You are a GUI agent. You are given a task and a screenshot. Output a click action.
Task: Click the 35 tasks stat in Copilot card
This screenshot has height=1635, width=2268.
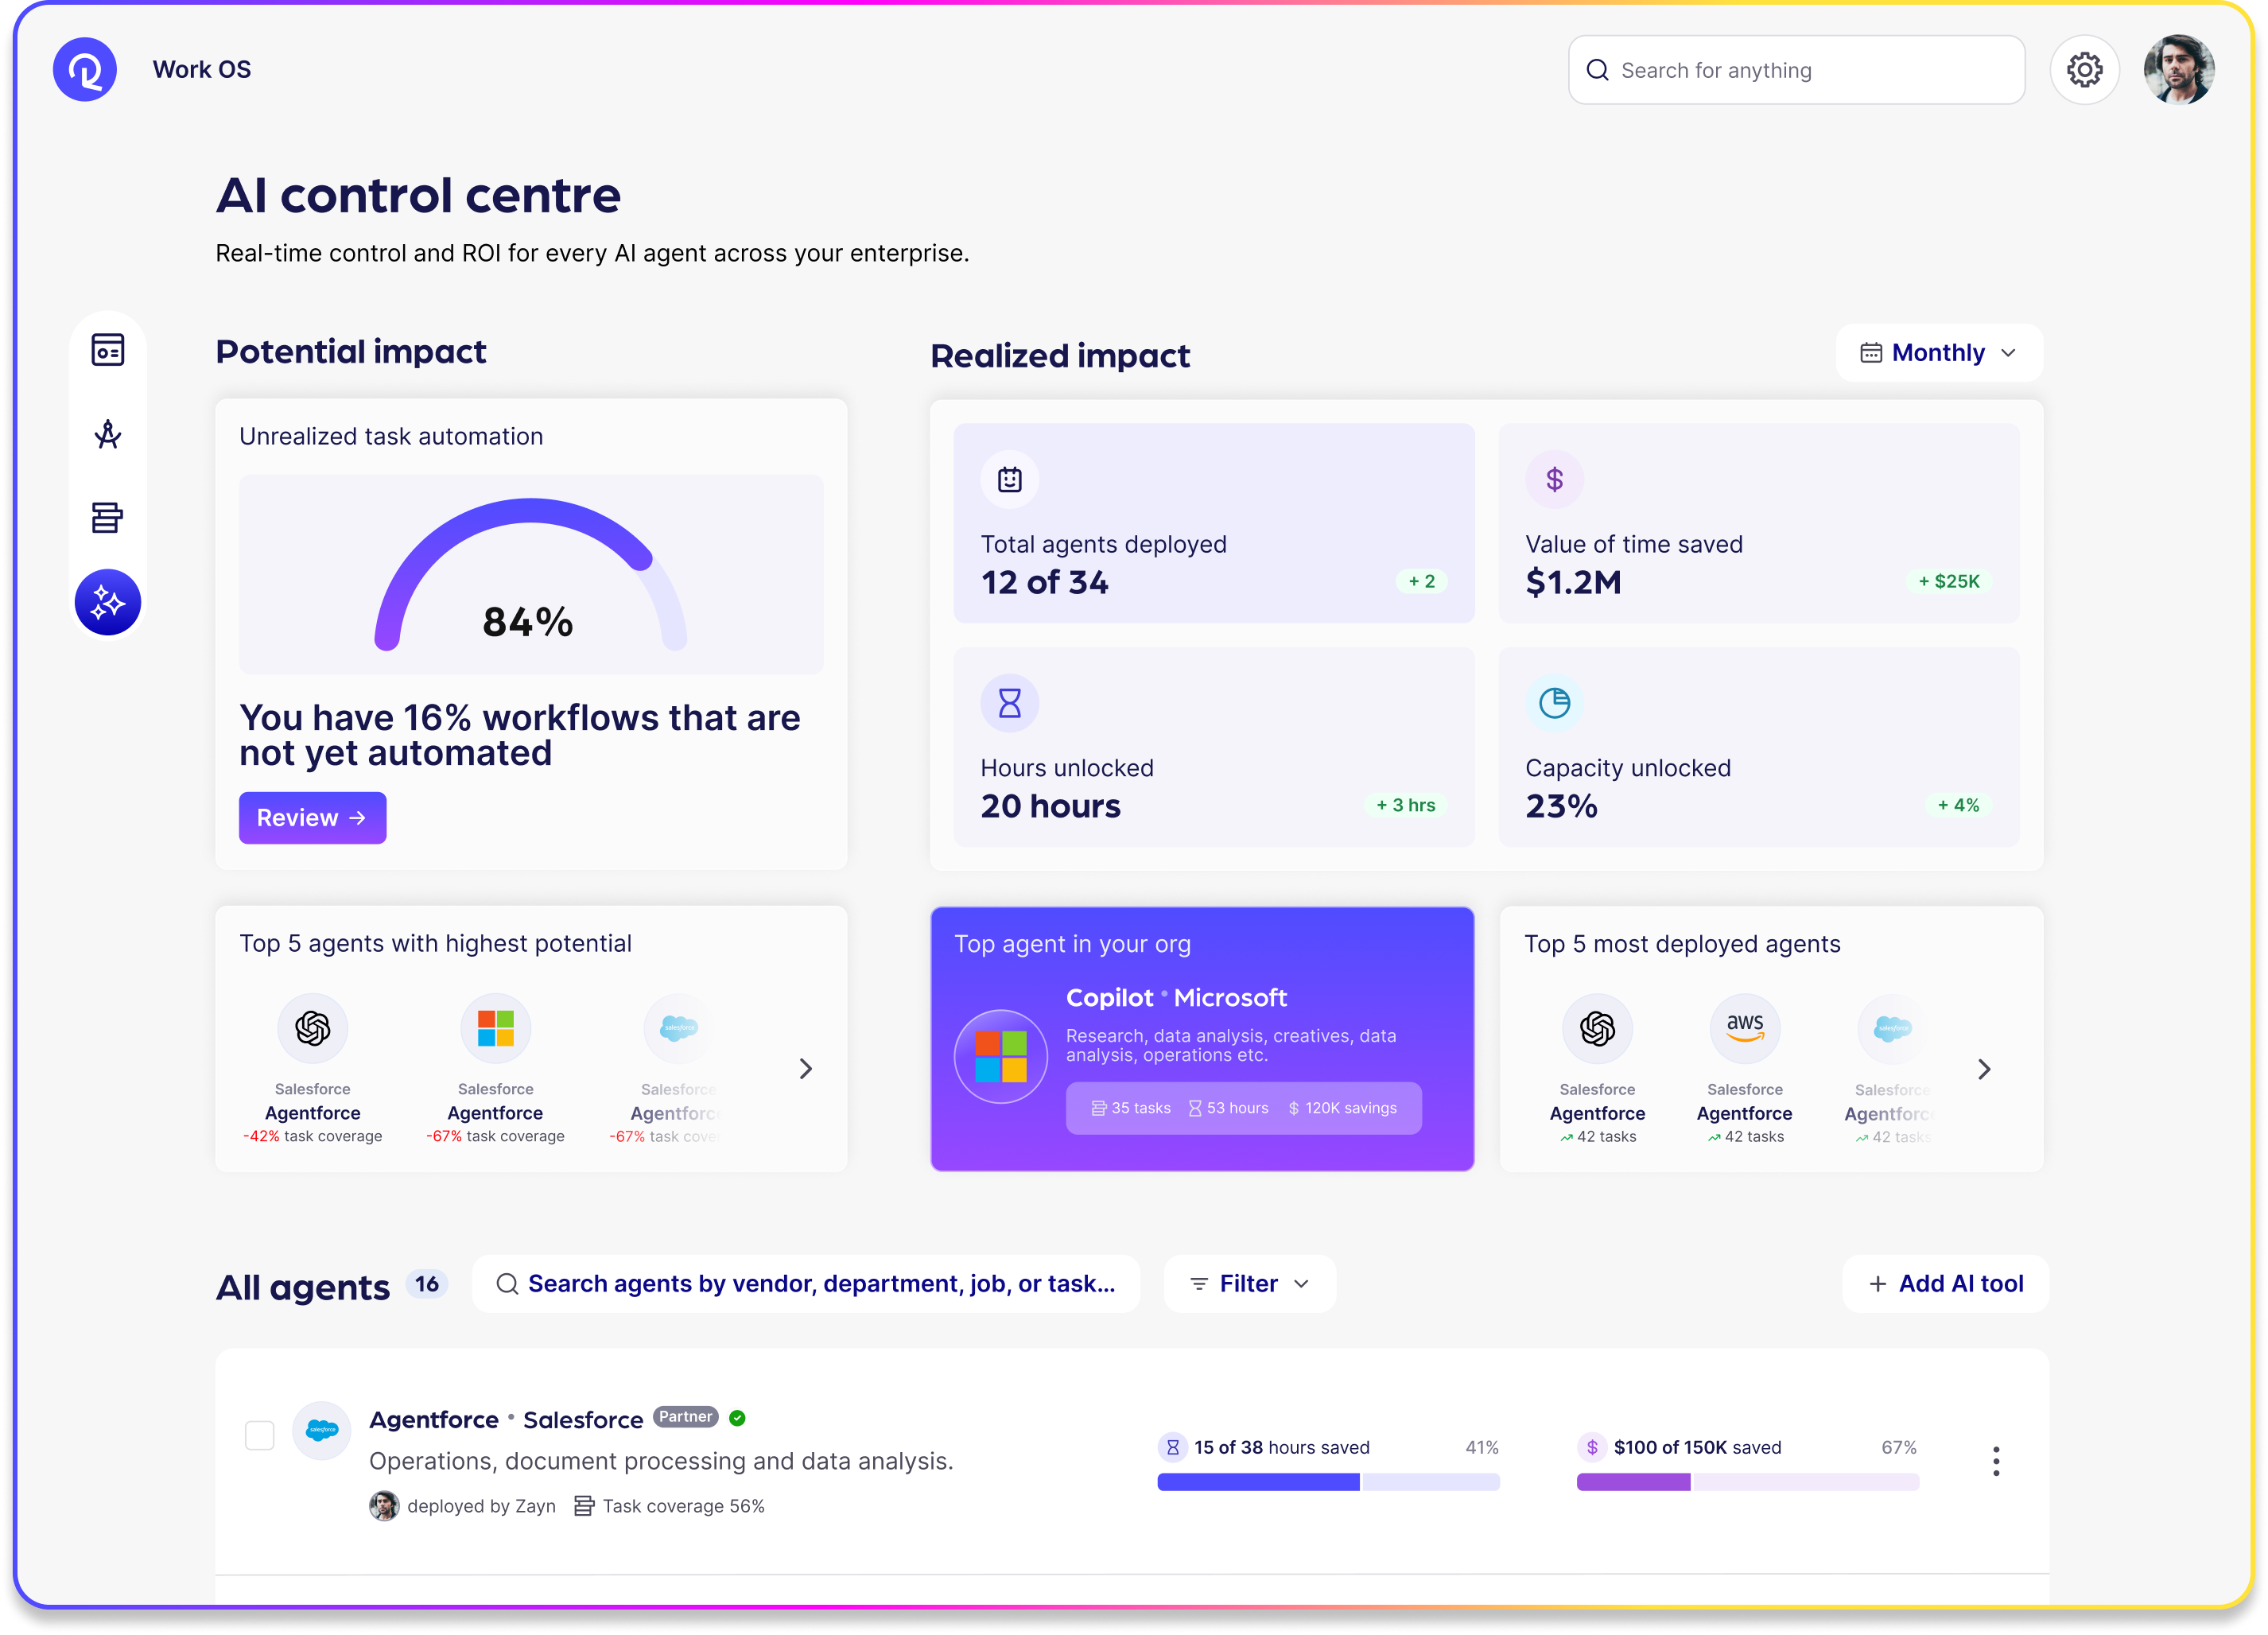(1130, 1108)
